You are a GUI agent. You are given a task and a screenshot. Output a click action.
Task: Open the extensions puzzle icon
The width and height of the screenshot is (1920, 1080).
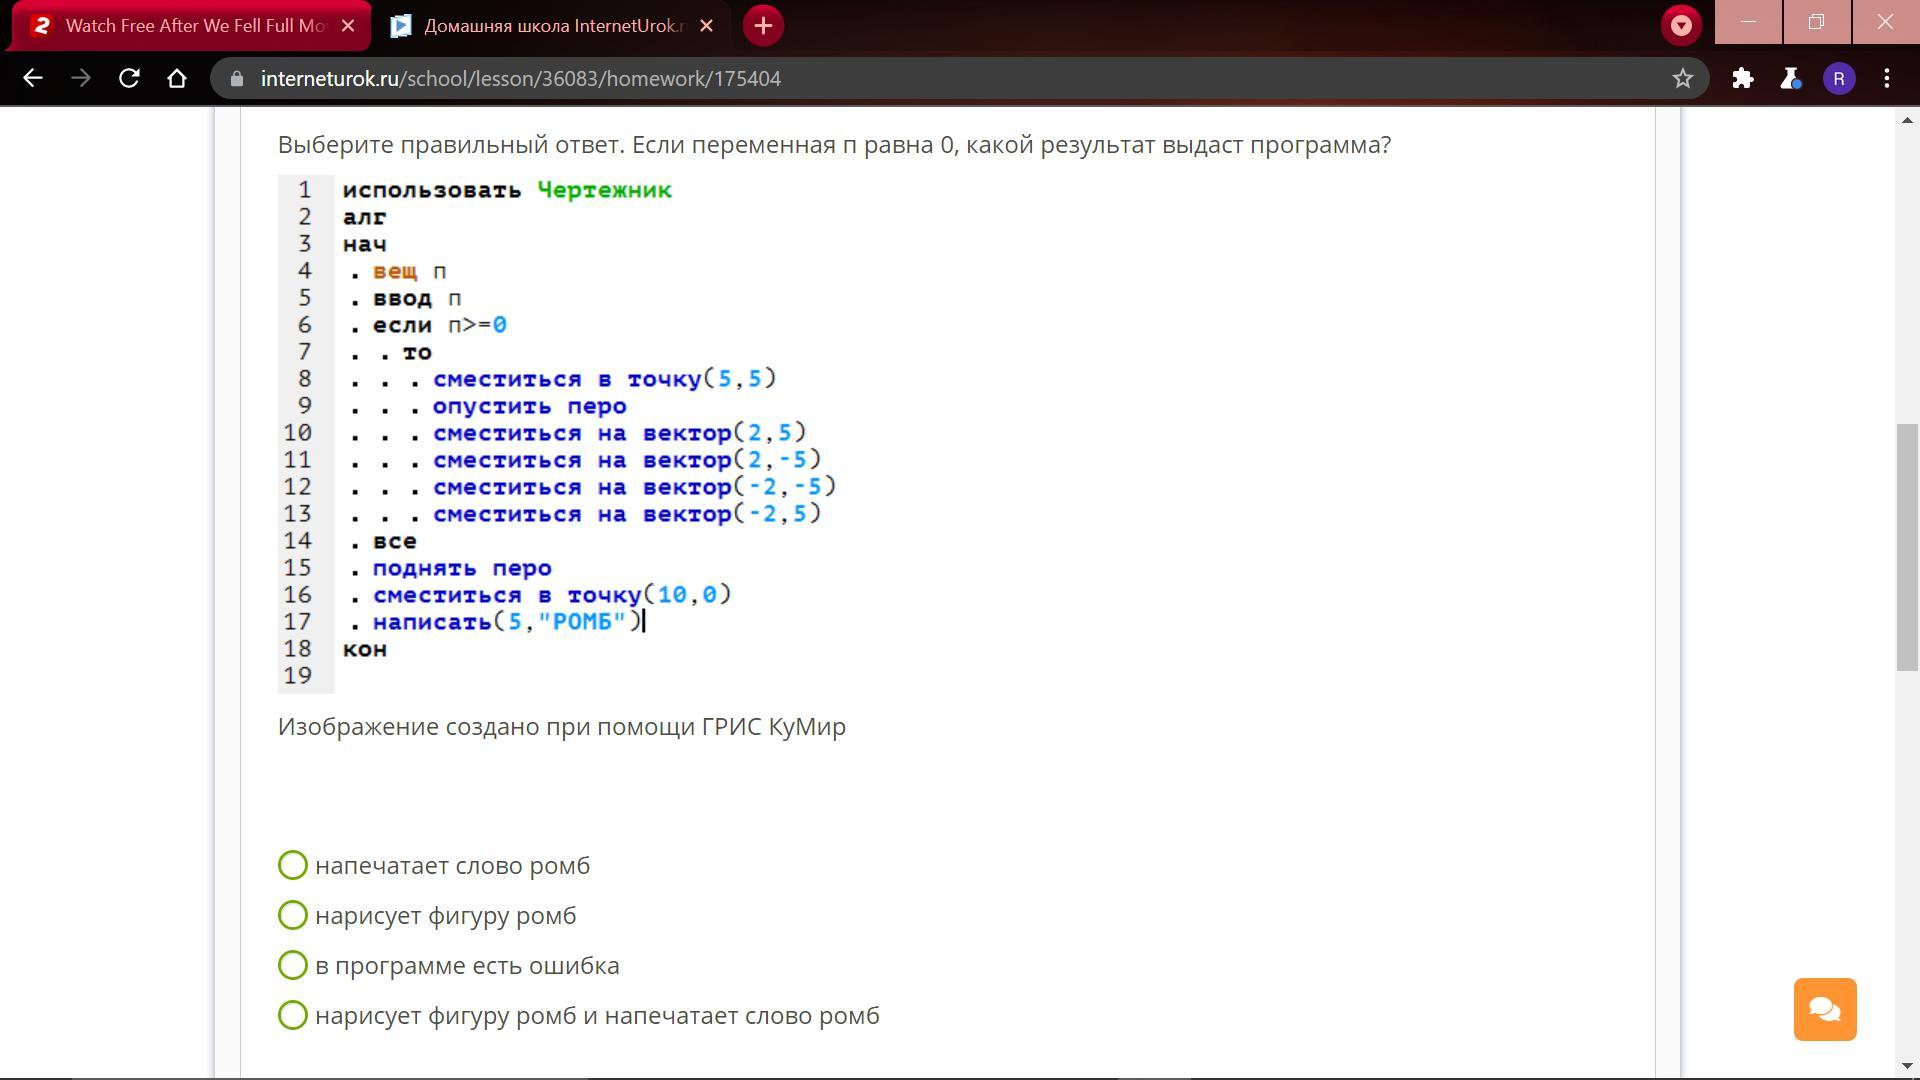click(1743, 78)
